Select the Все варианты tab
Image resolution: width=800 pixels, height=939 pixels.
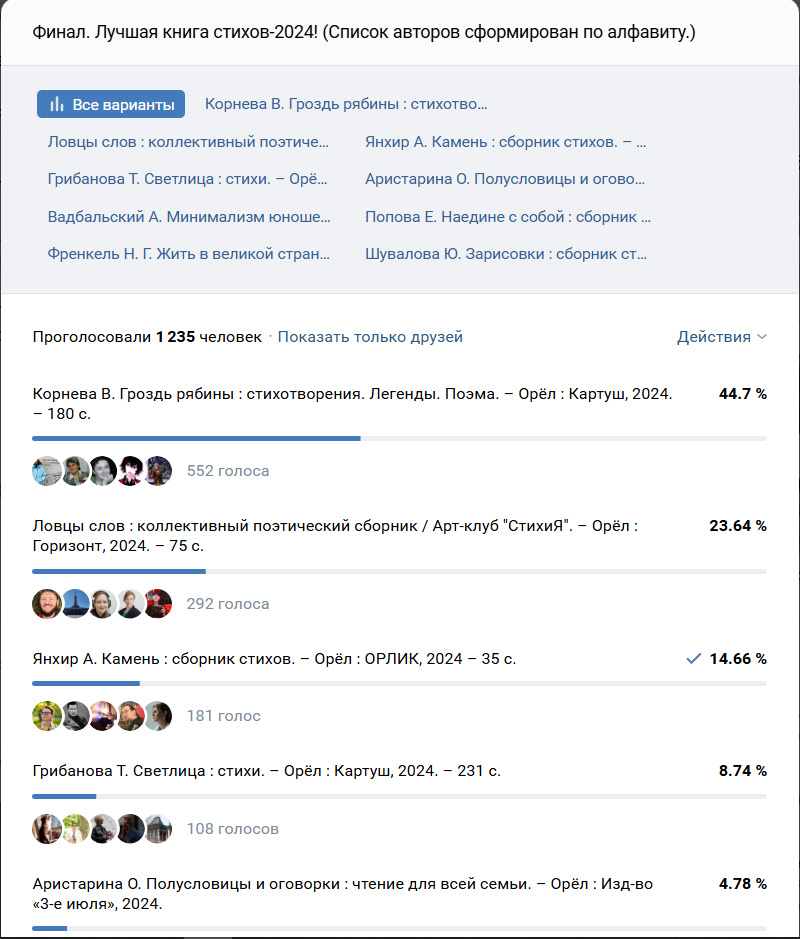(x=111, y=104)
